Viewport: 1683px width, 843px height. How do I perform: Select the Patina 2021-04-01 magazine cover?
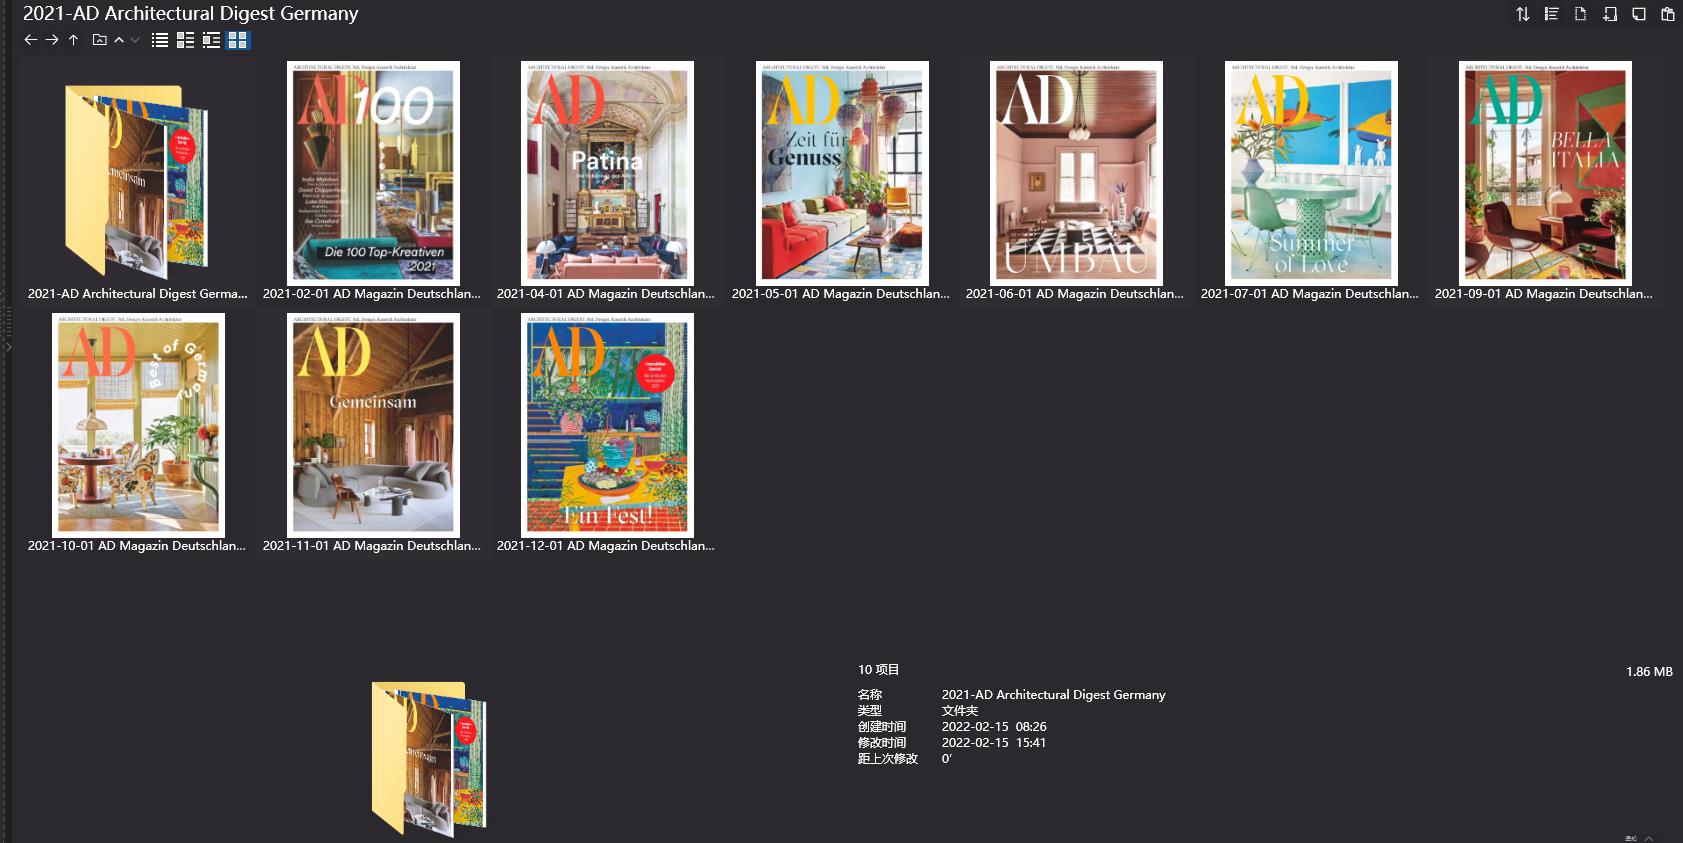607,173
